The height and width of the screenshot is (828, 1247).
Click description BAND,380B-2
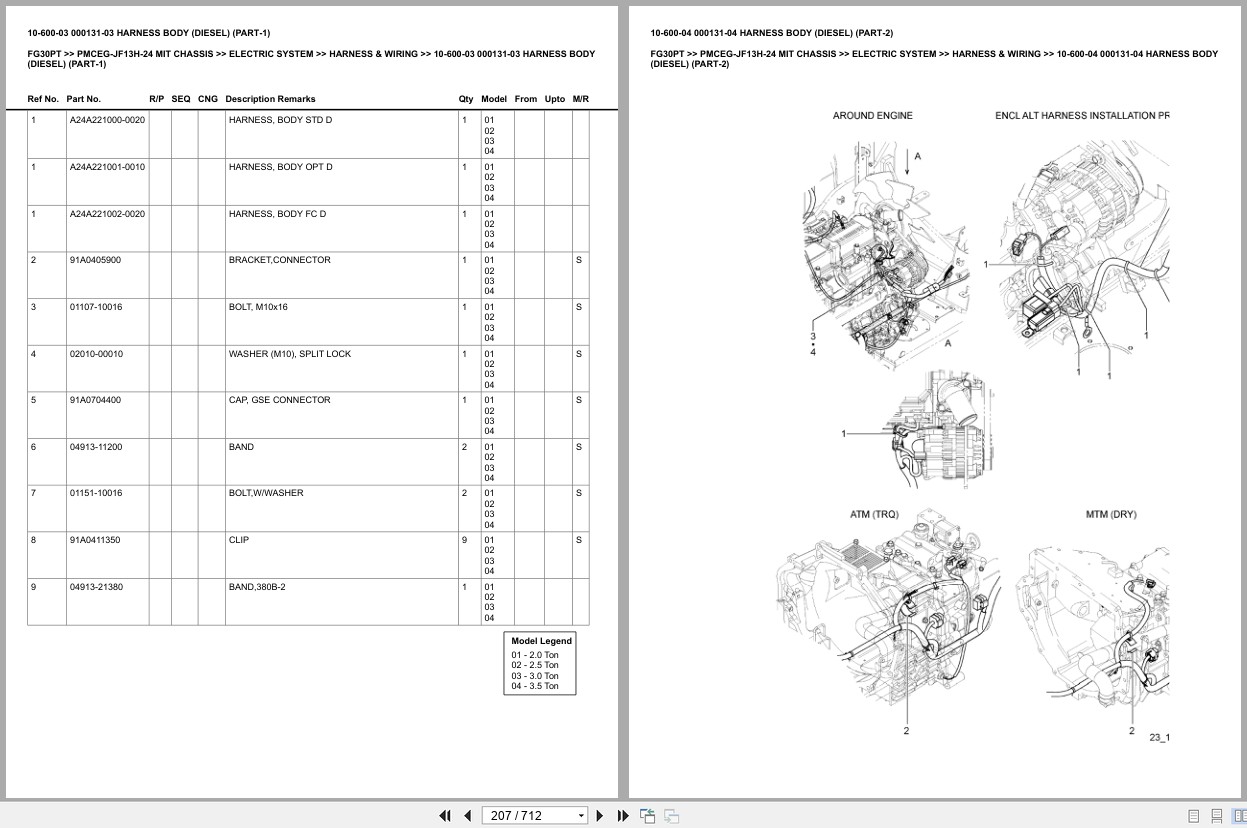257,587
